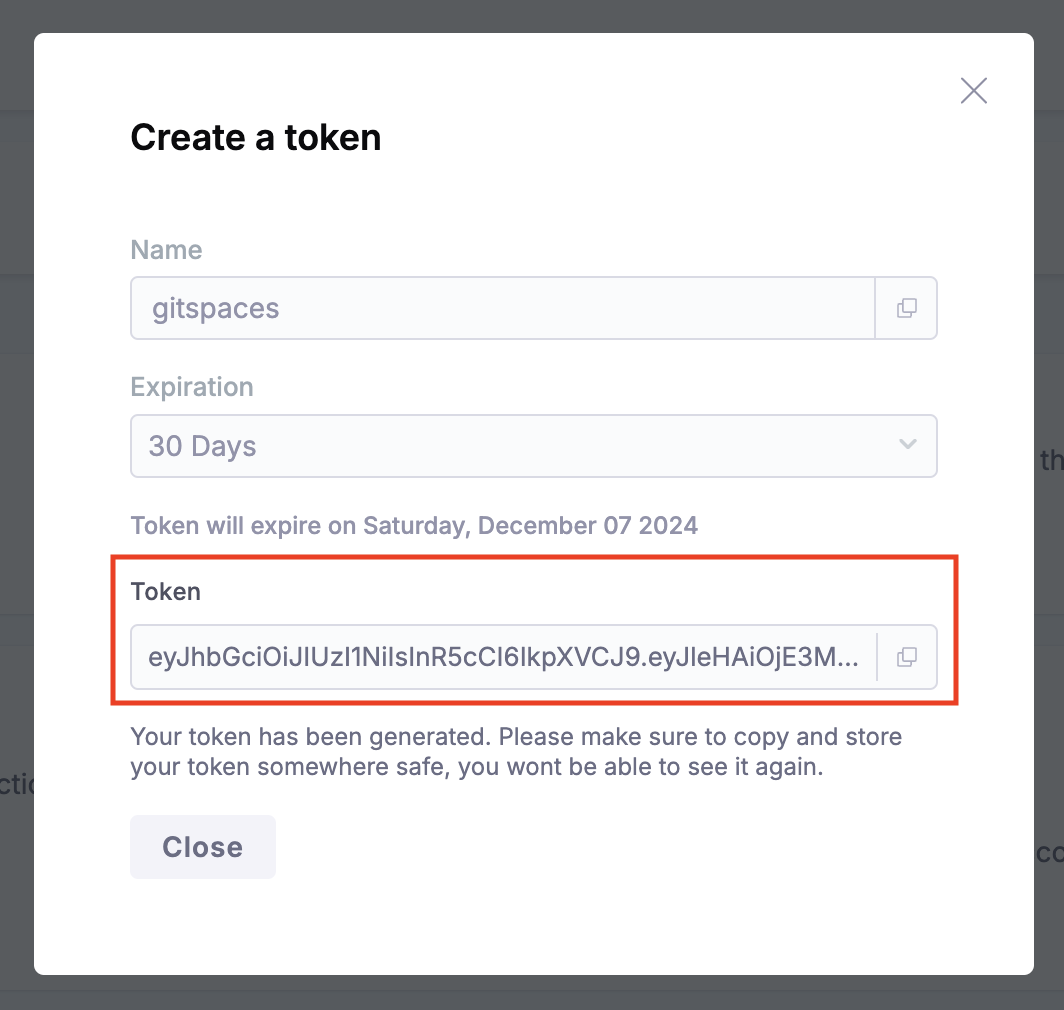Select the "30 Days" value text
The width and height of the screenshot is (1064, 1010).
(203, 445)
